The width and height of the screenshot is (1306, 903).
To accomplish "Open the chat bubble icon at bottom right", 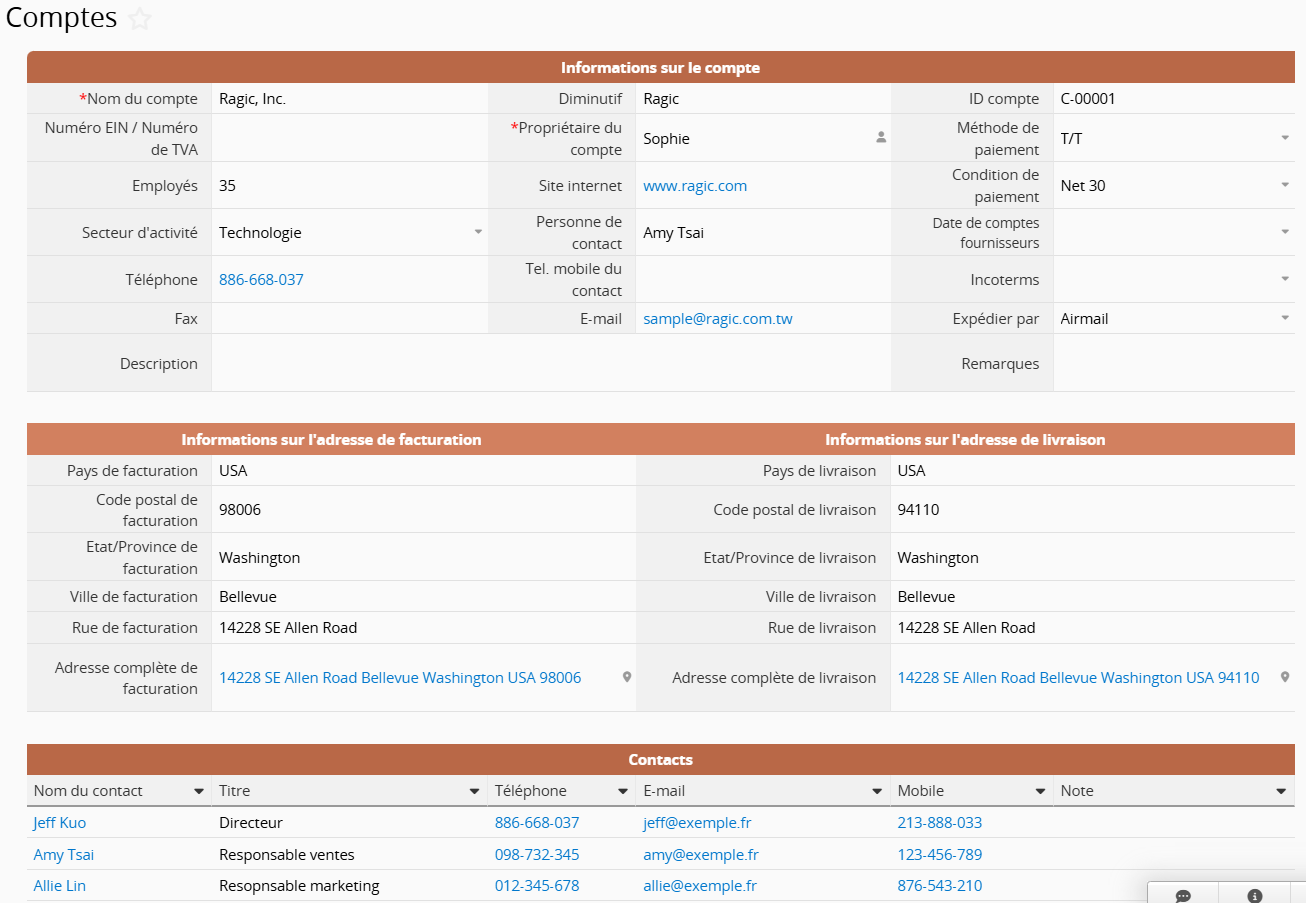I will tap(1183, 895).
